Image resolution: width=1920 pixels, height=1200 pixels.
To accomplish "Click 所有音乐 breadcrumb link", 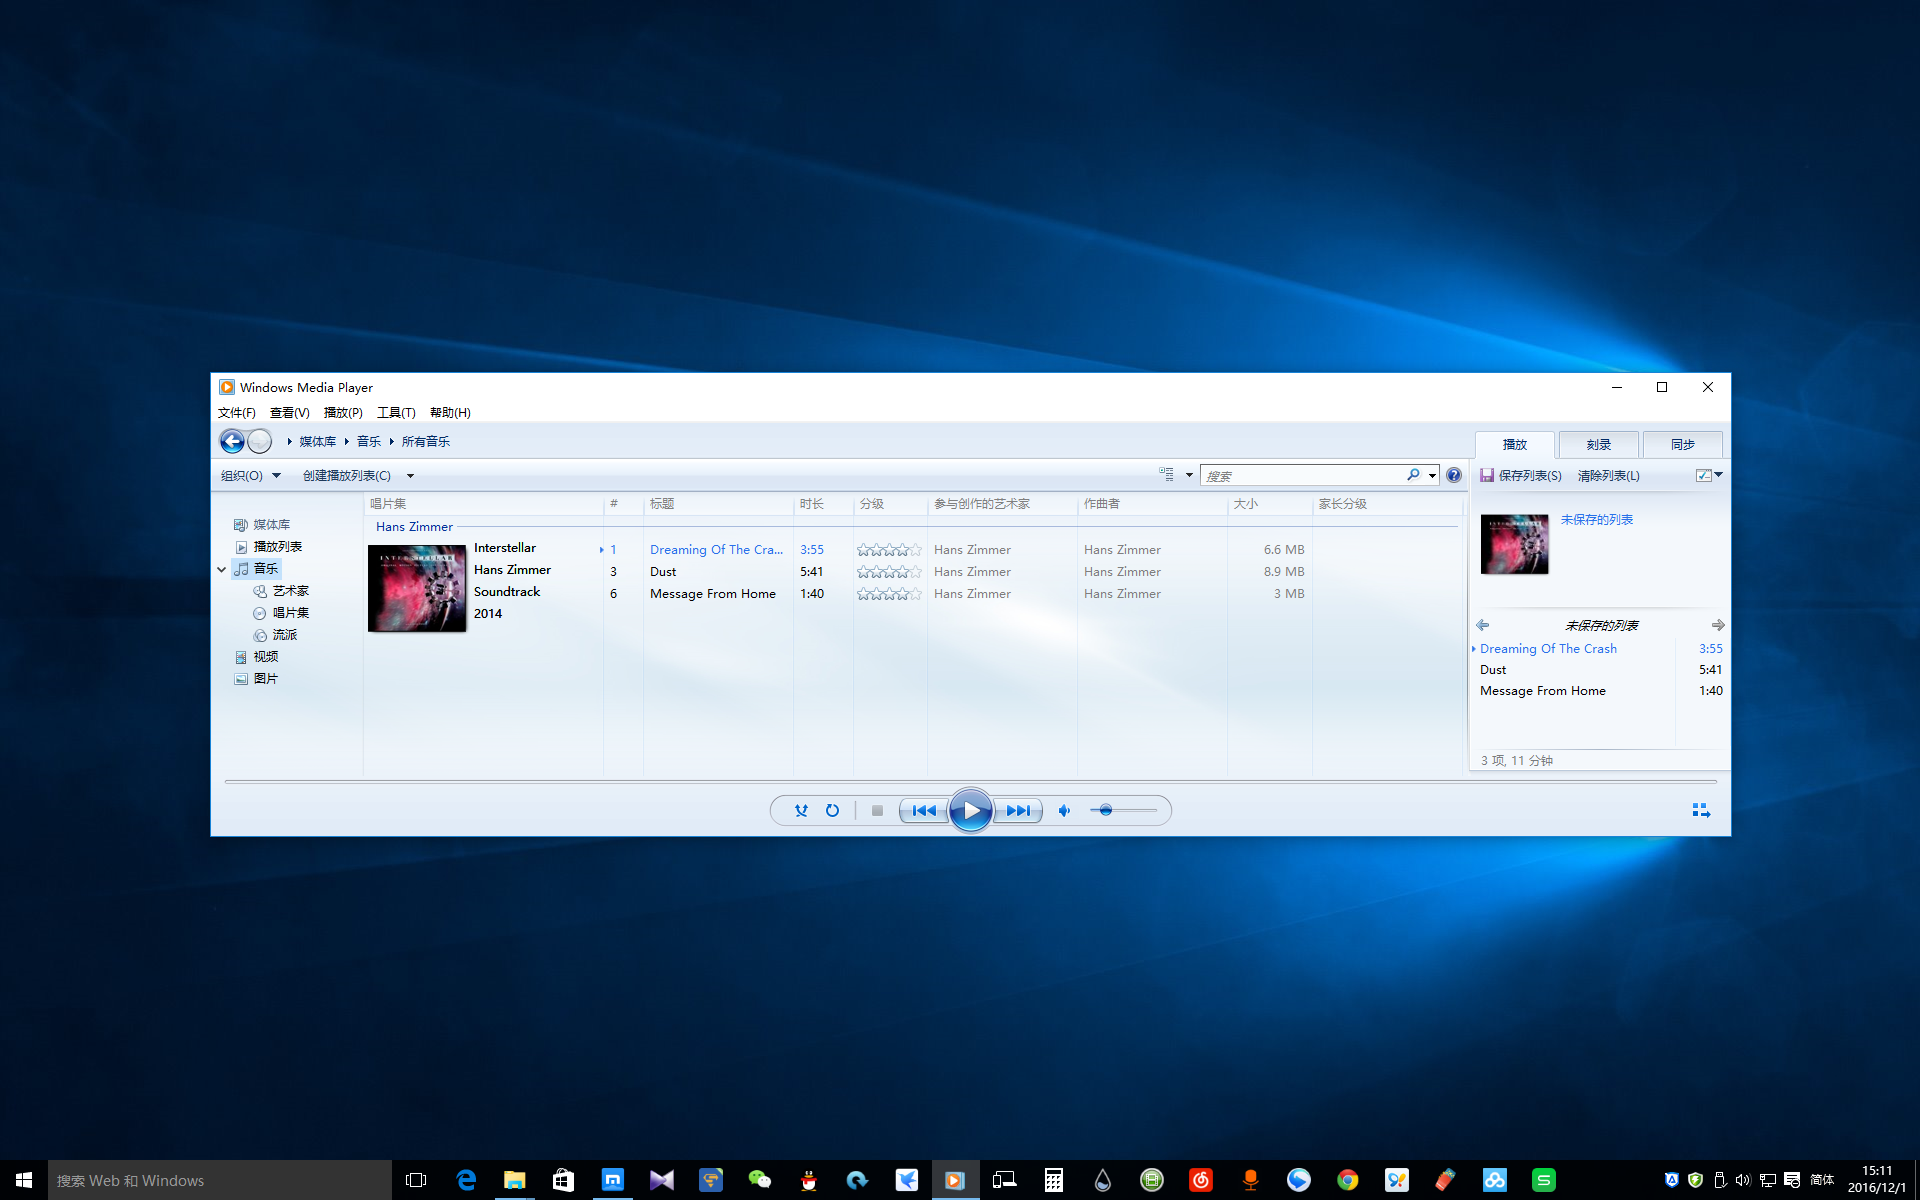I will pyautogui.click(x=426, y=442).
